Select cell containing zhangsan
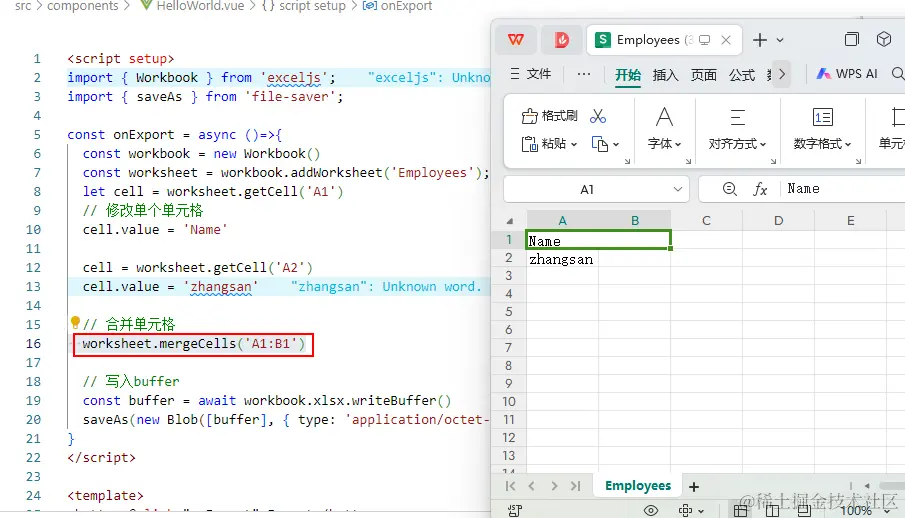The height and width of the screenshot is (518, 905). [562, 259]
